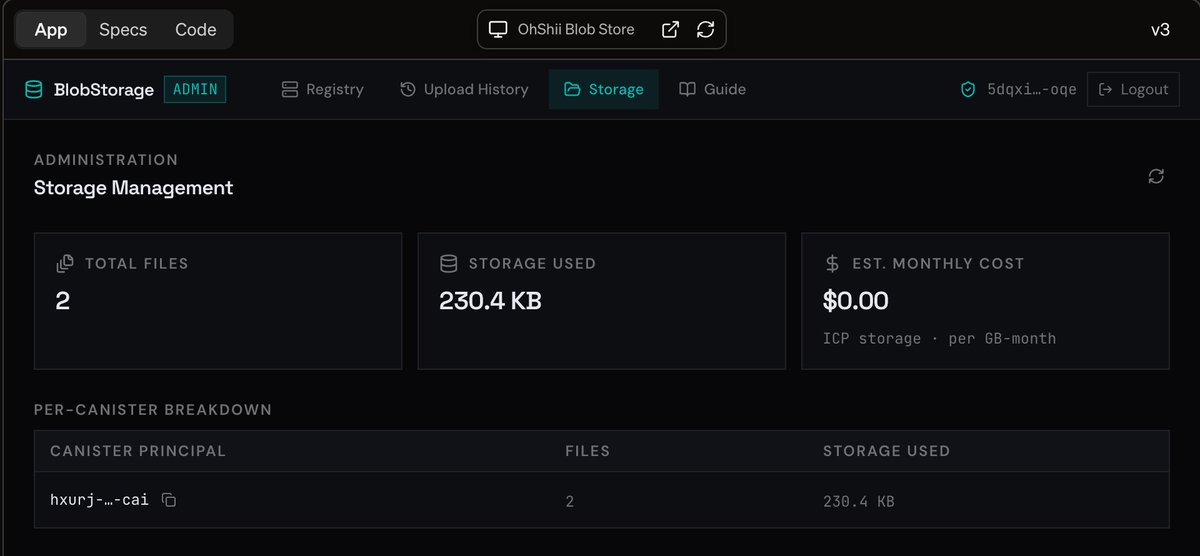Click the Canister Principal column header
Viewport: 1200px width, 556px height.
pyautogui.click(x=138, y=451)
